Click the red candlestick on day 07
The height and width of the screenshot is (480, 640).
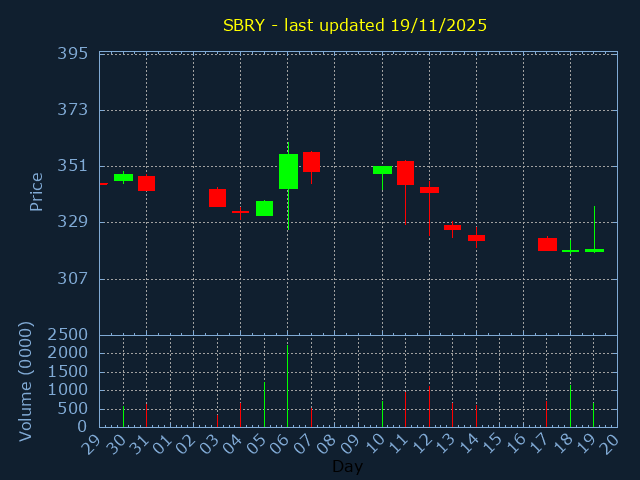coord(311,162)
